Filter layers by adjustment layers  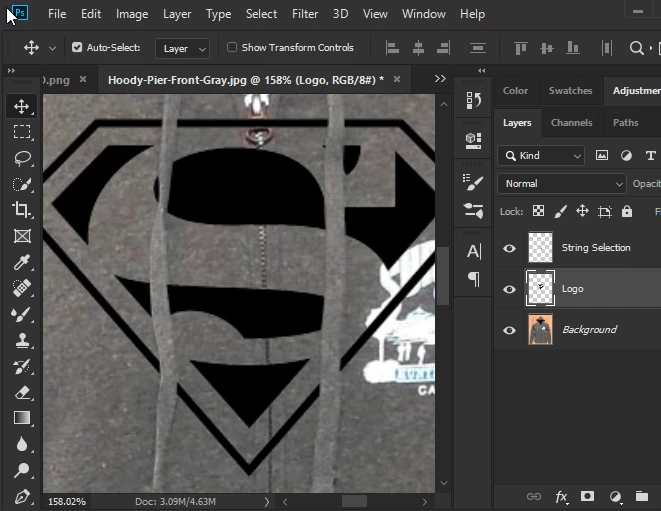click(x=626, y=156)
